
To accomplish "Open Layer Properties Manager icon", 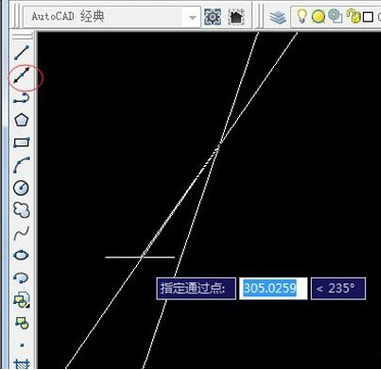I will click(278, 17).
